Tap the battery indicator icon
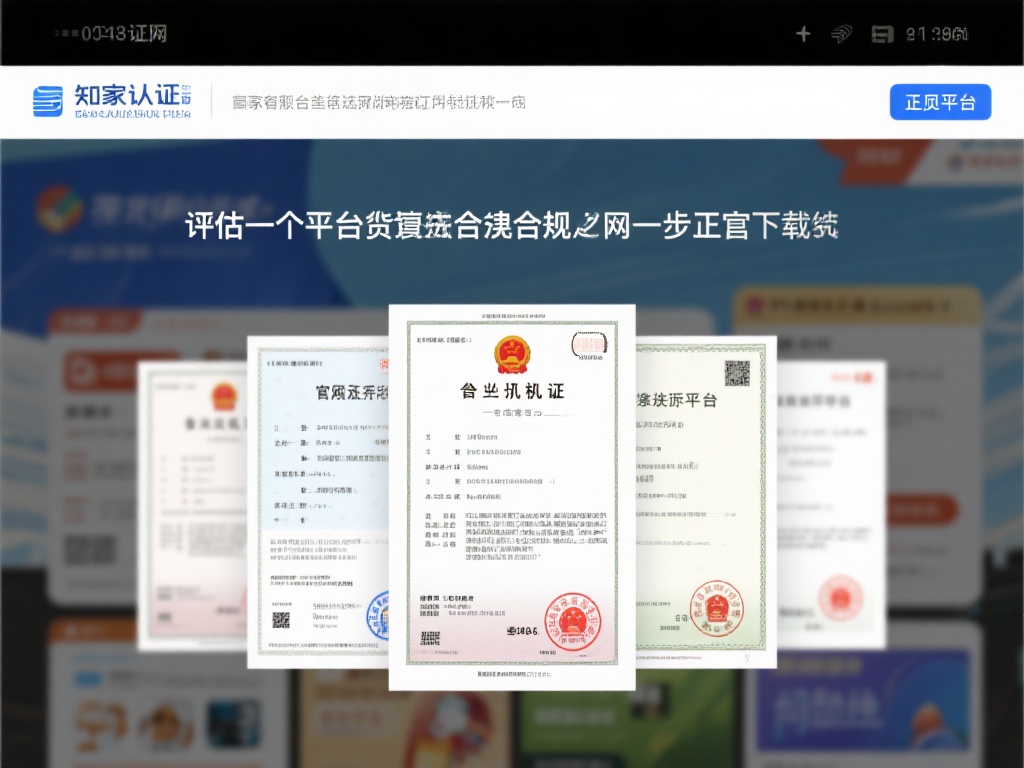 click(881, 33)
